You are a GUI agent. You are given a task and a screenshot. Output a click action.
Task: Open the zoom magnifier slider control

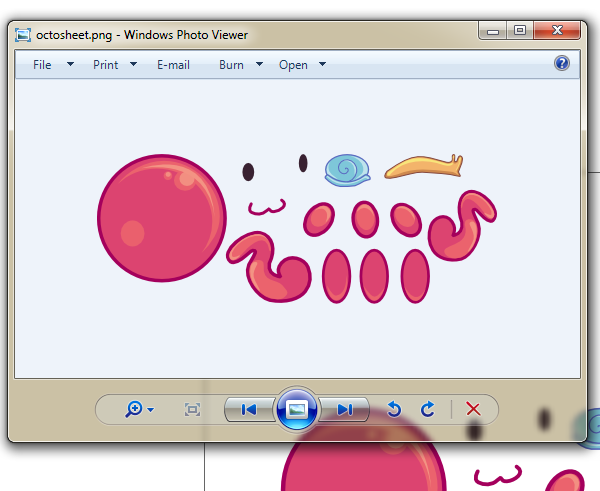coord(139,409)
